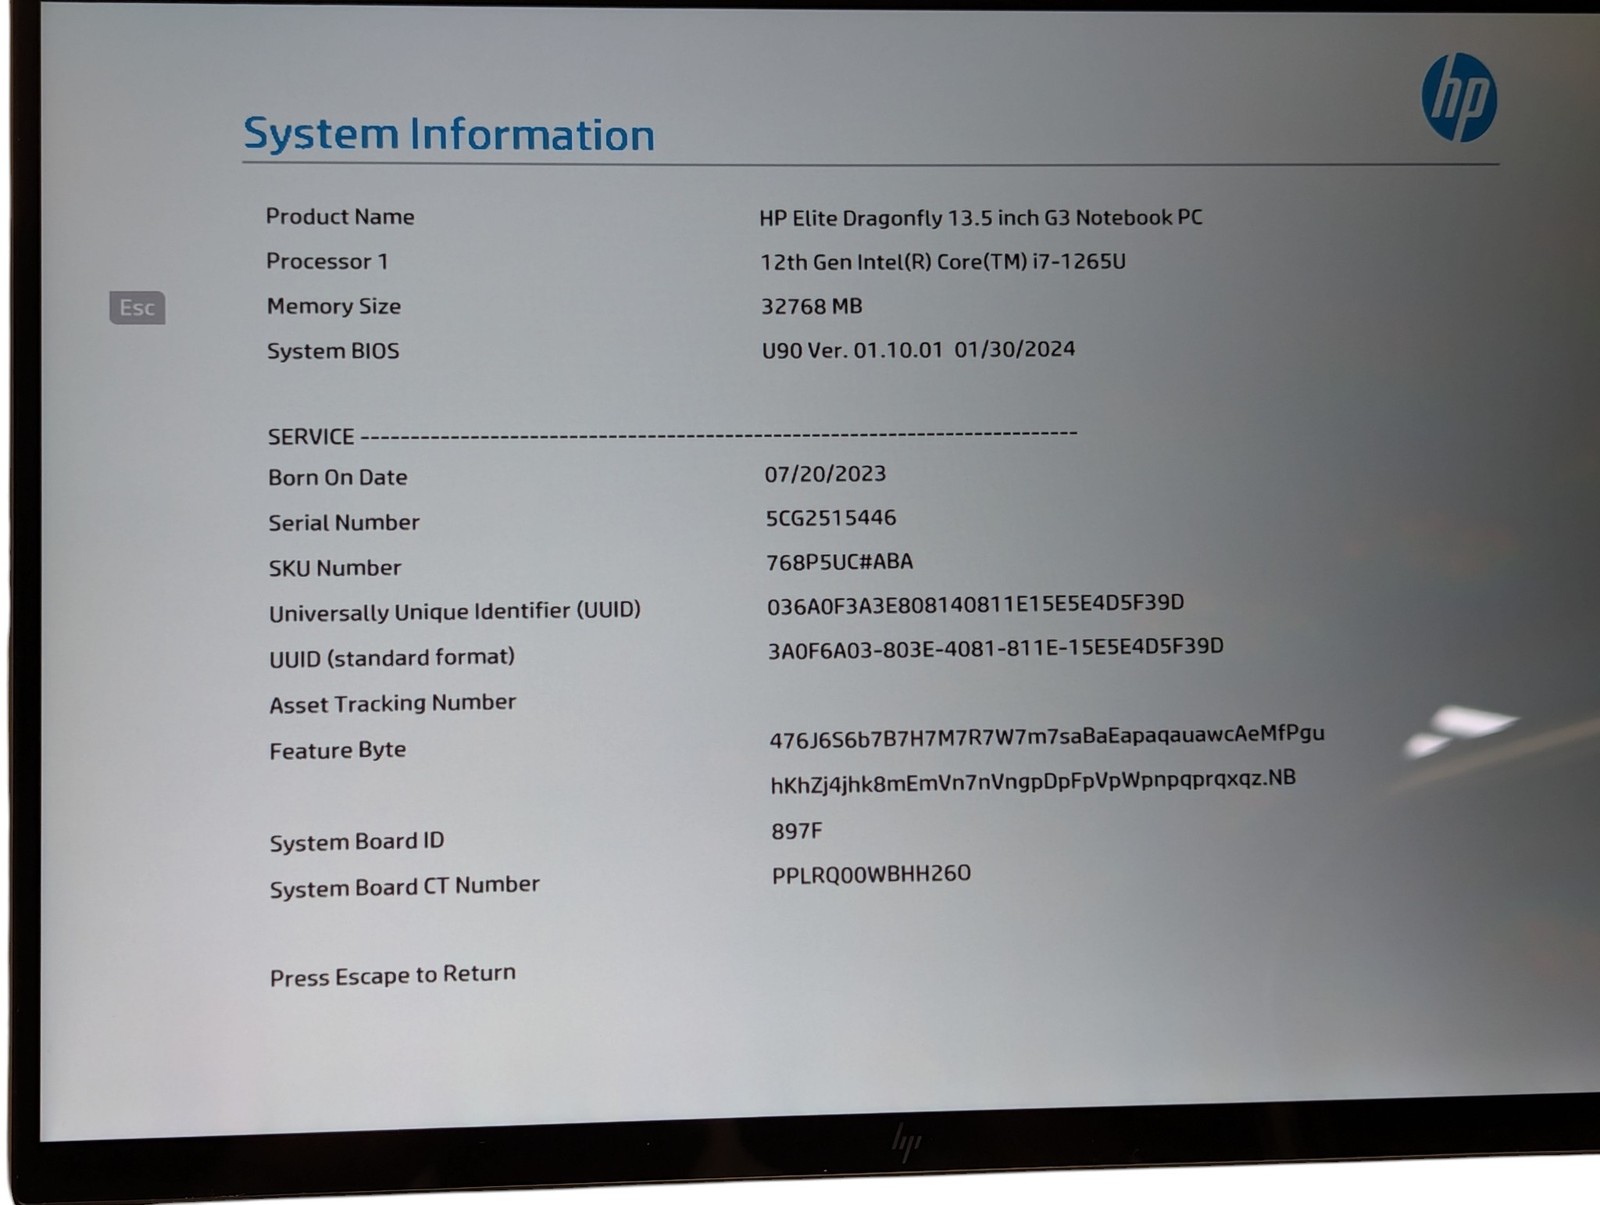Click the System Board ID label
The image size is (1600, 1205).
coord(357,842)
